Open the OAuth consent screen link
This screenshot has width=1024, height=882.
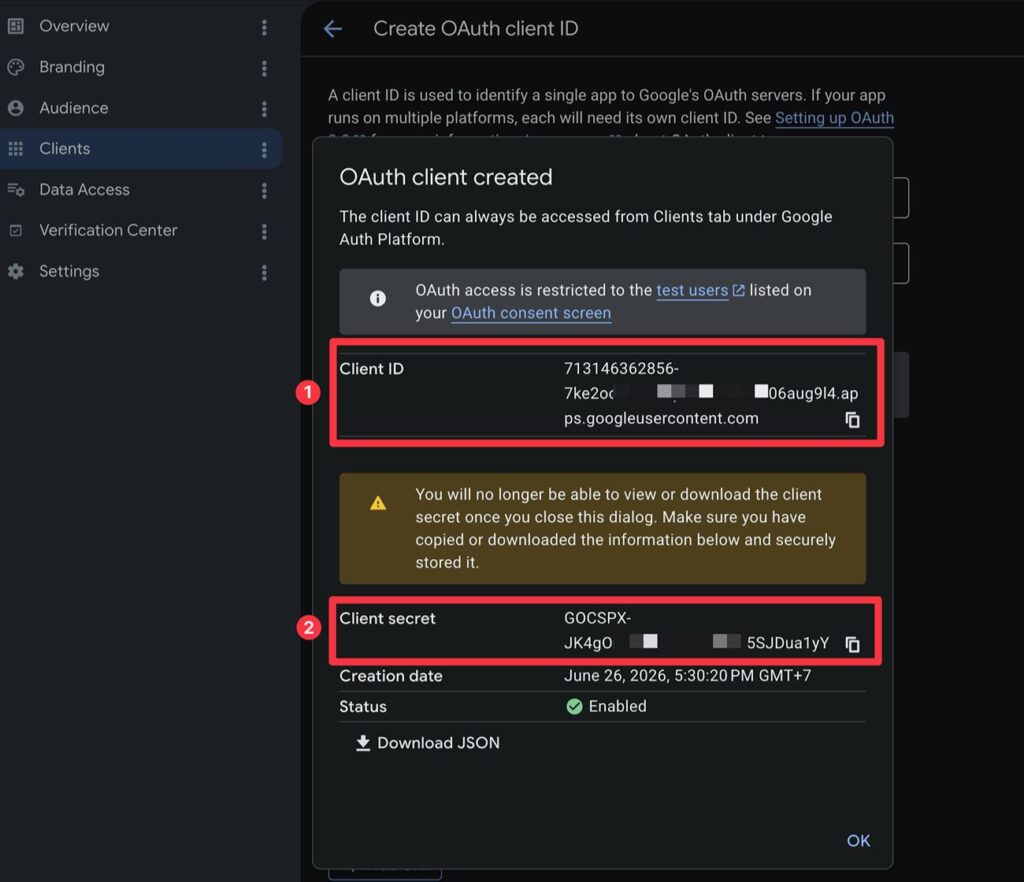pos(531,313)
